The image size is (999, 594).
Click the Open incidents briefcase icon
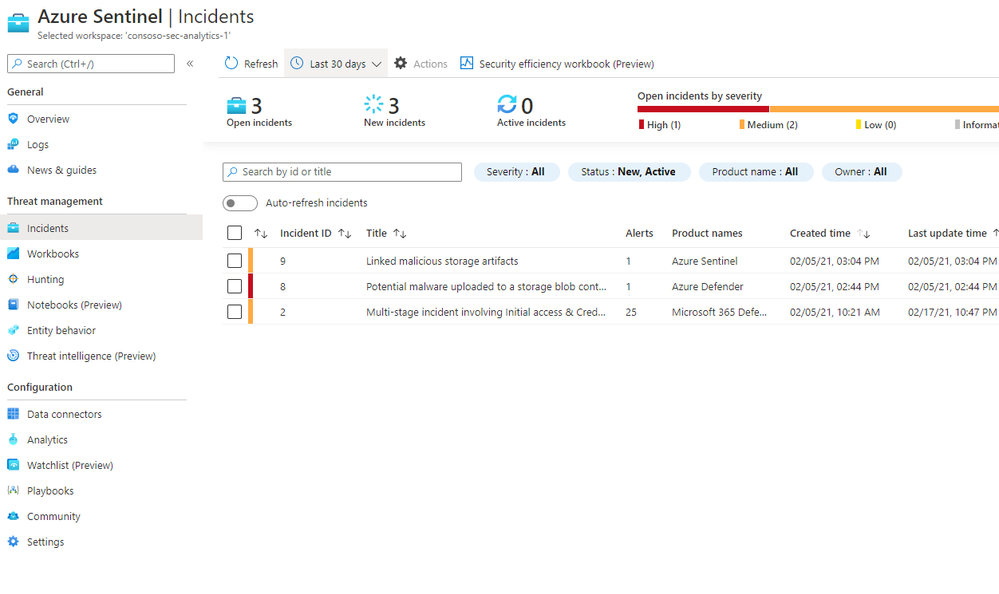[x=236, y=105]
